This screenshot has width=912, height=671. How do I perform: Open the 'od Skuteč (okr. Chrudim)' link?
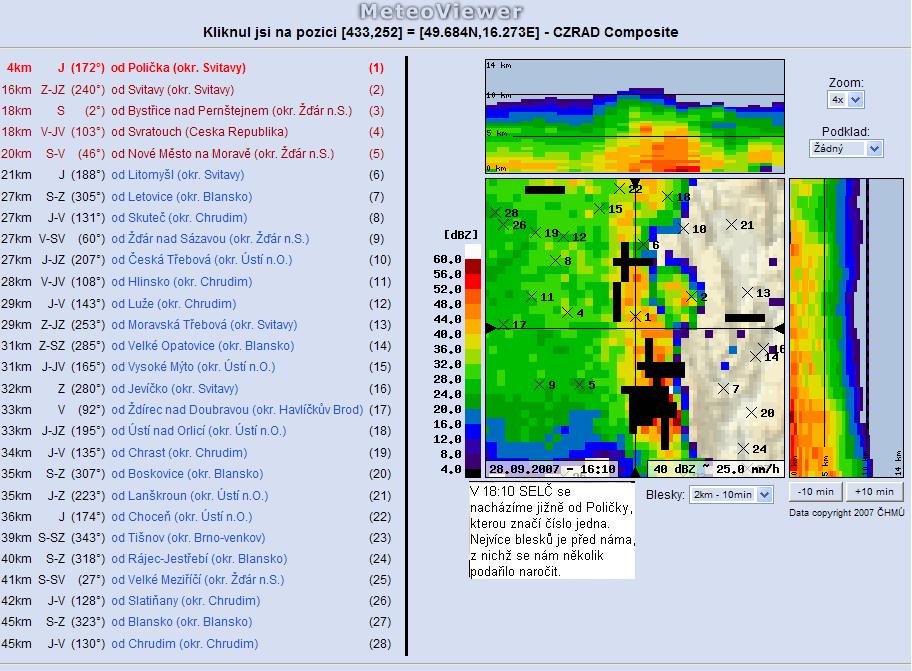pyautogui.click(x=179, y=217)
